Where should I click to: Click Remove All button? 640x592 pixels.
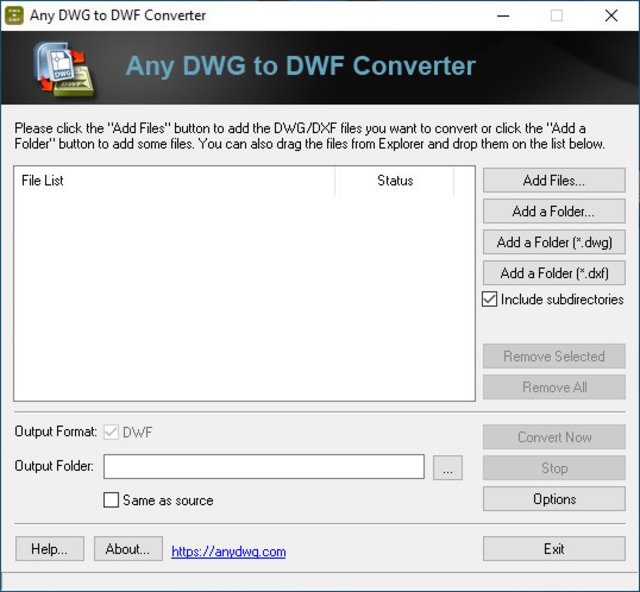[x=554, y=387]
